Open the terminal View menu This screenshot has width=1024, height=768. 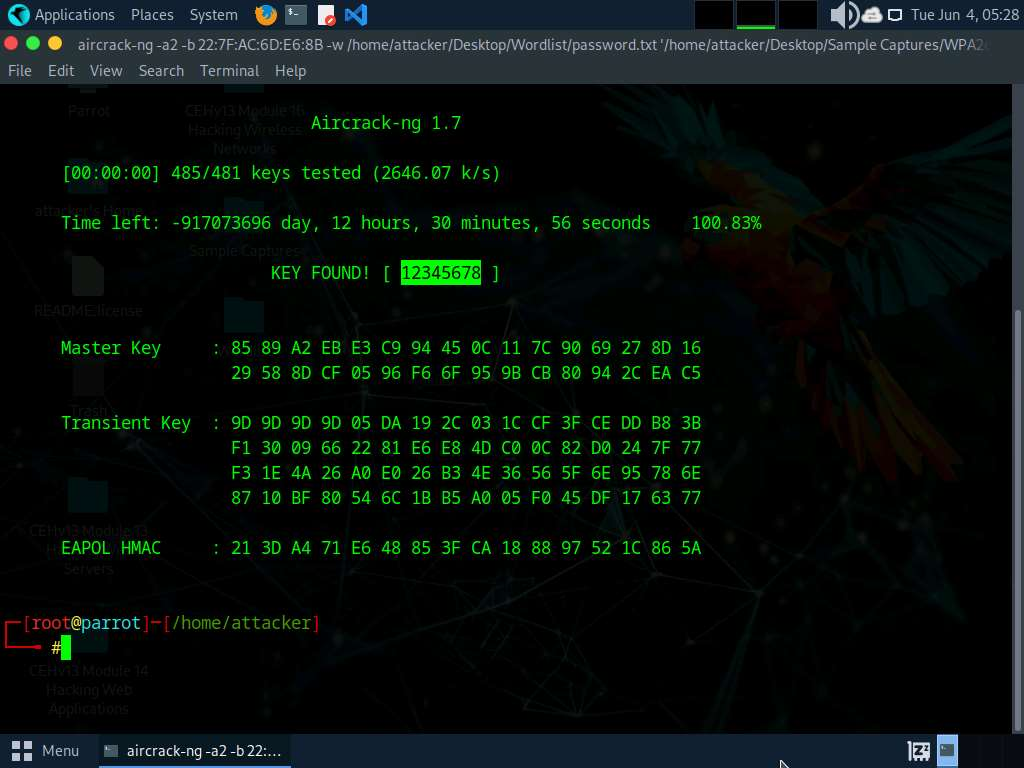coord(106,71)
